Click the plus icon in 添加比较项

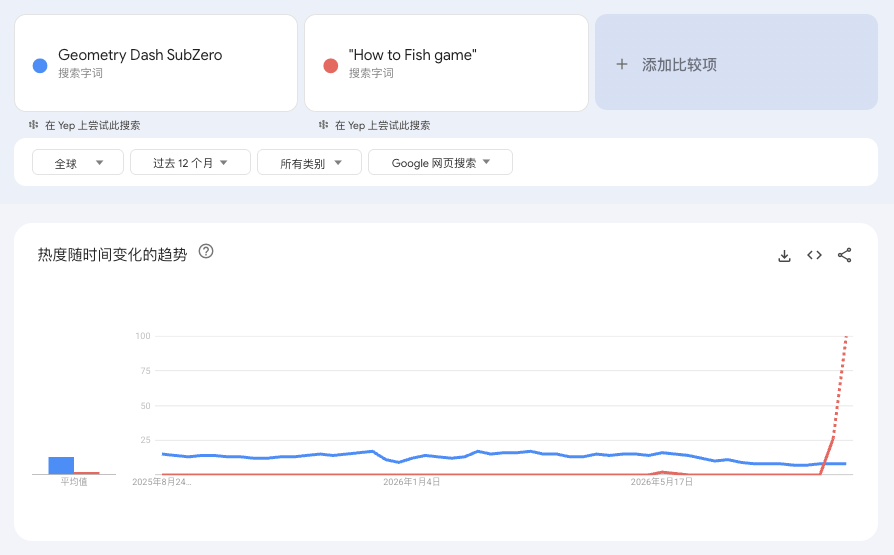click(x=622, y=64)
